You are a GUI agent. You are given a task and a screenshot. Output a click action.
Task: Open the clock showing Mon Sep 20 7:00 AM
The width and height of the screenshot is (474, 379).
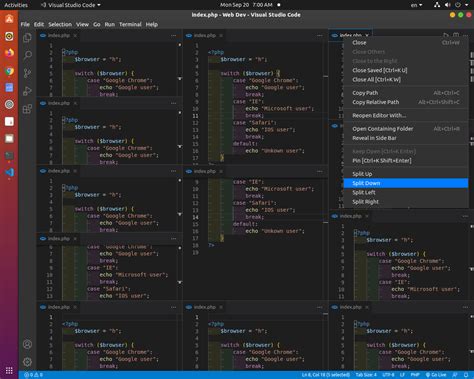click(246, 5)
